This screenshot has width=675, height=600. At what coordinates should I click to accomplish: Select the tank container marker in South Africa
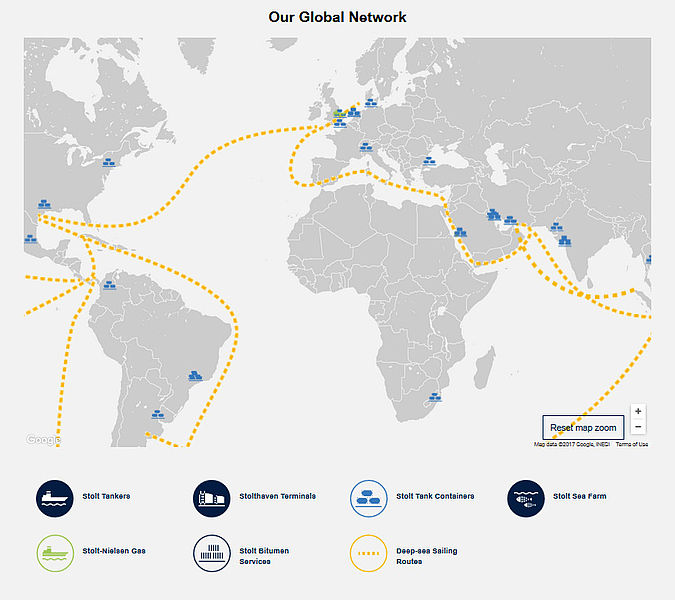[435, 397]
